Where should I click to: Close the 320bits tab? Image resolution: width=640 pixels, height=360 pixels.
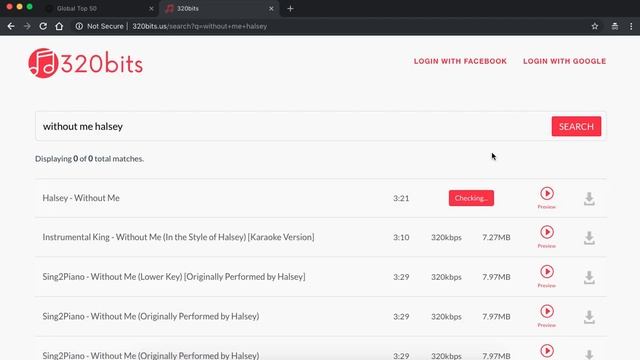(271, 8)
